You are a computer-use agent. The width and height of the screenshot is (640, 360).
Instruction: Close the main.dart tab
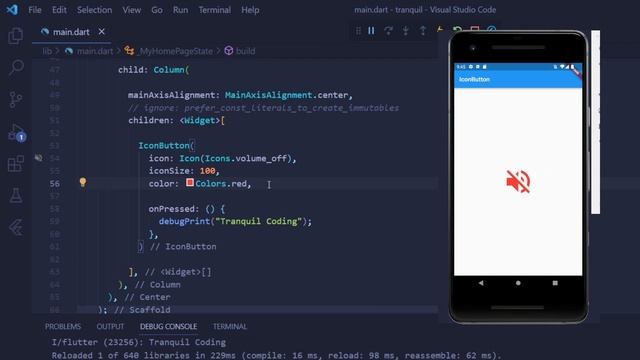101,31
